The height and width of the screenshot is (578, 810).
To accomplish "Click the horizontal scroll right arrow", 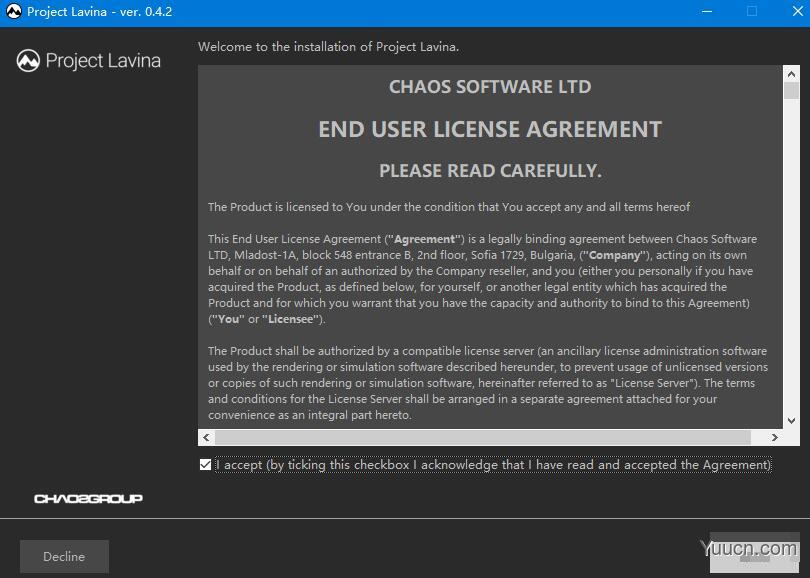I will tap(774, 438).
